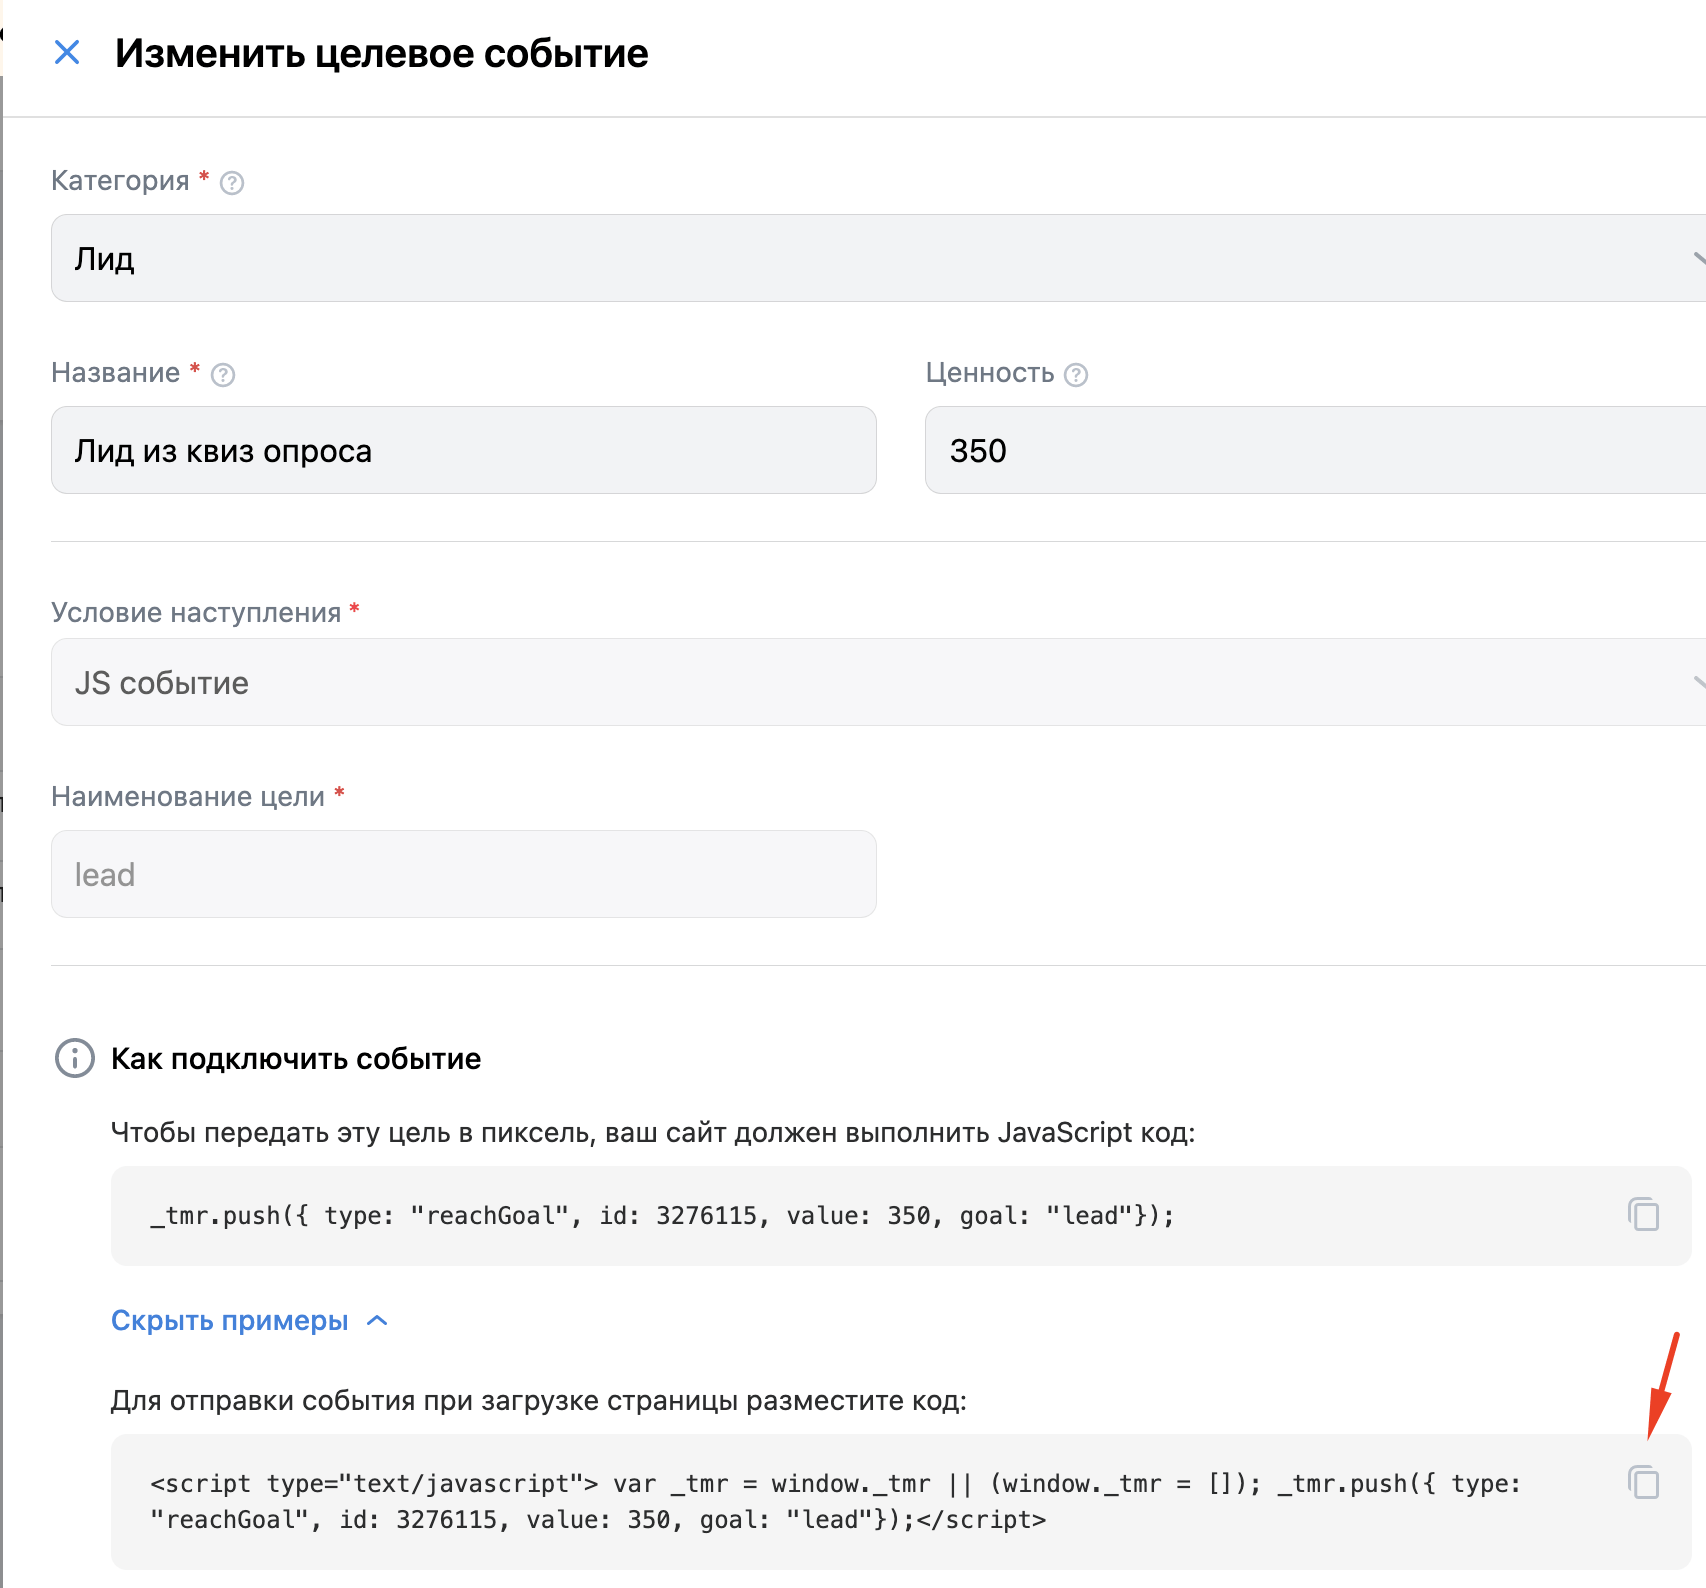The image size is (1706, 1588).
Task: Click the Наименование цели label
Action: [188, 797]
